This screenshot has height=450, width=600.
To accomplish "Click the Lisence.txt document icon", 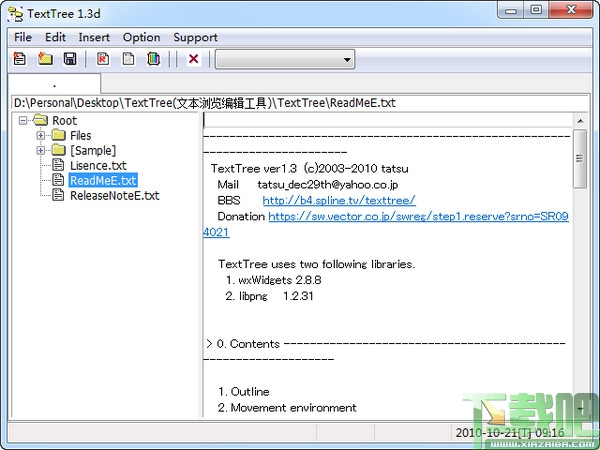I will point(58,165).
